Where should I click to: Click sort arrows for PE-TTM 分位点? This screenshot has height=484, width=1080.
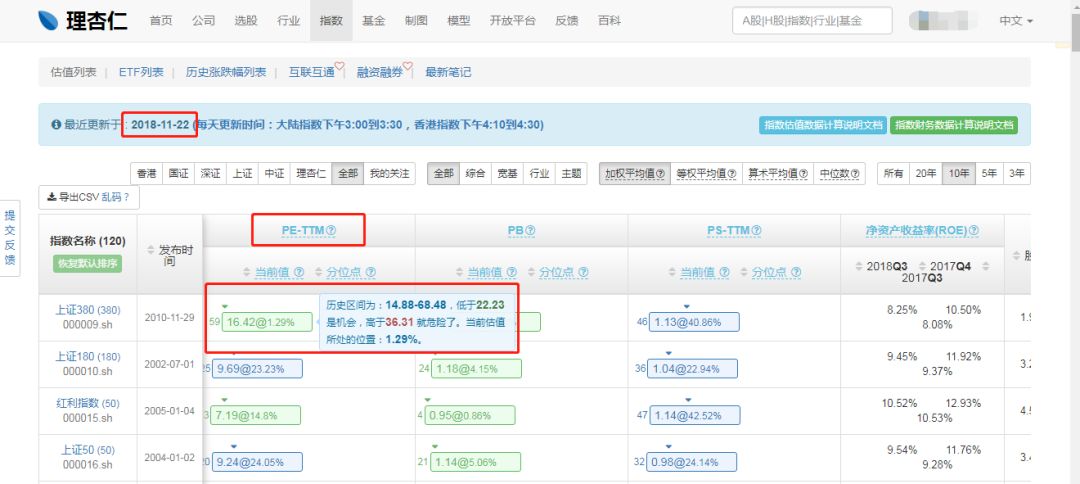point(320,272)
